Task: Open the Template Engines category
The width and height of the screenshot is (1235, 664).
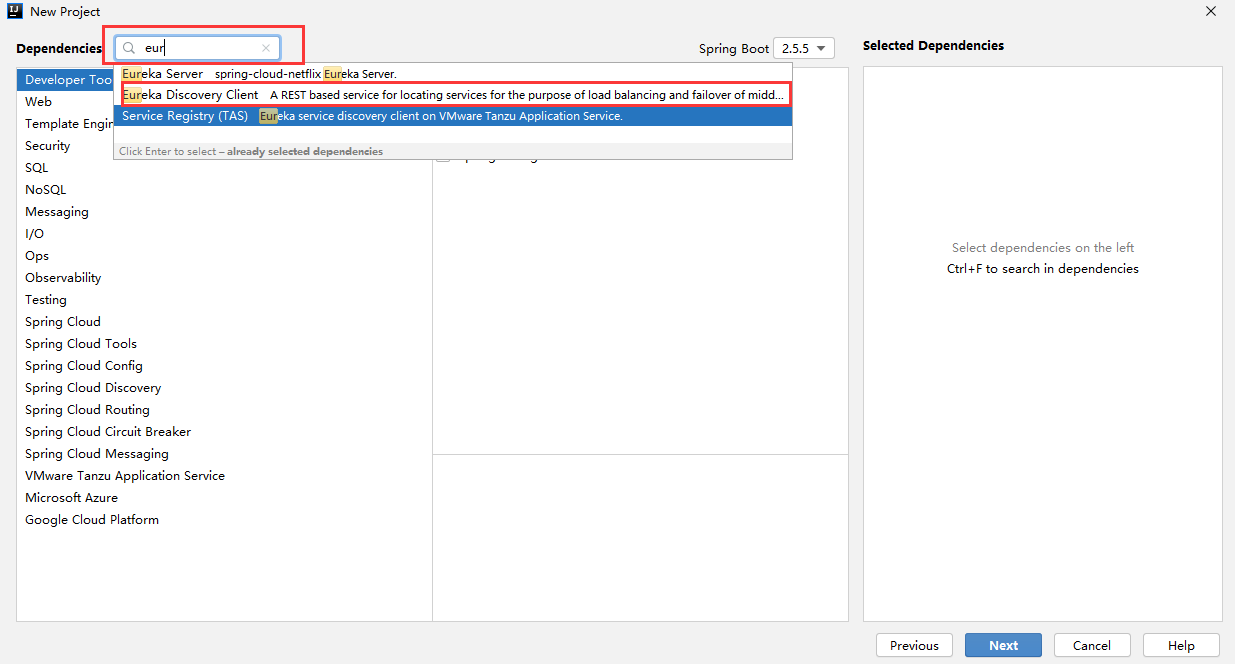Action: (x=66, y=124)
